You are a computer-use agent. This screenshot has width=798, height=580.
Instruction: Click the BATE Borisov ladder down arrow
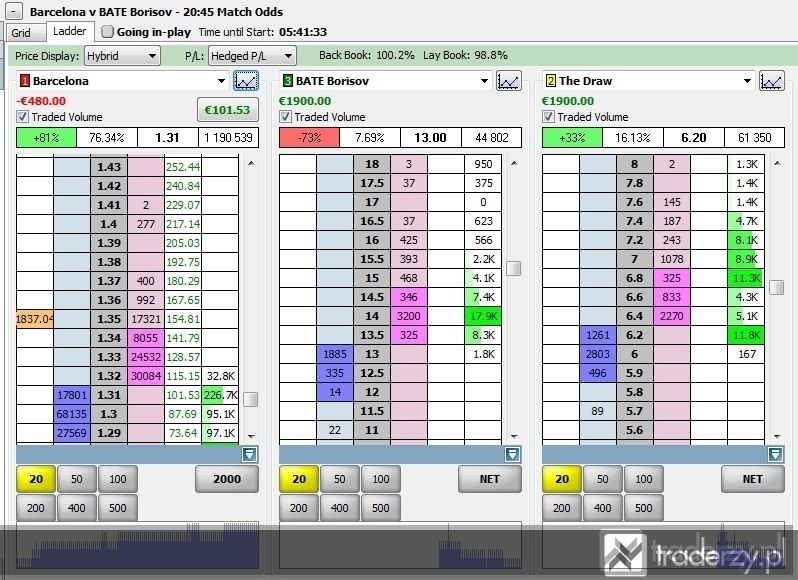pyautogui.click(x=514, y=436)
